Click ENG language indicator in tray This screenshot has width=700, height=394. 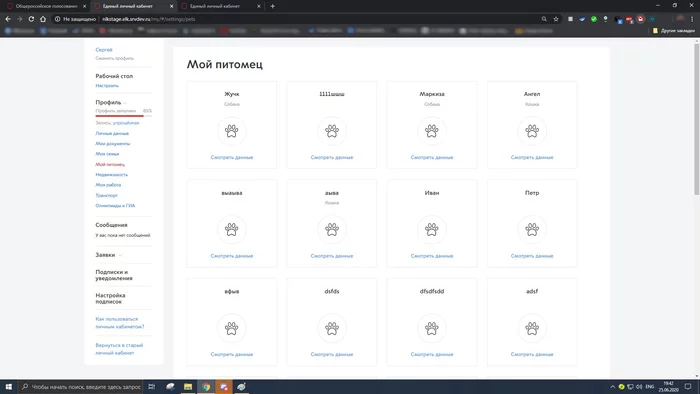point(650,386)
